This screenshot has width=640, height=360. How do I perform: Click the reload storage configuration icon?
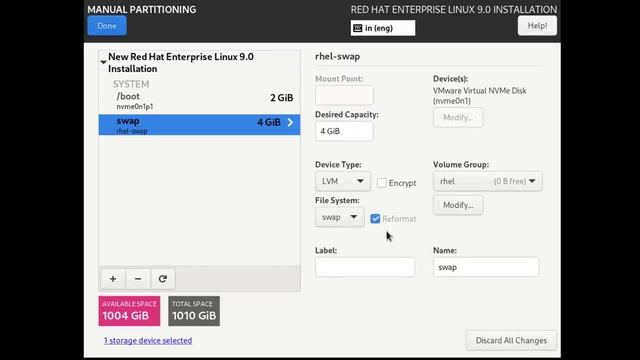(x=162, y=279)
